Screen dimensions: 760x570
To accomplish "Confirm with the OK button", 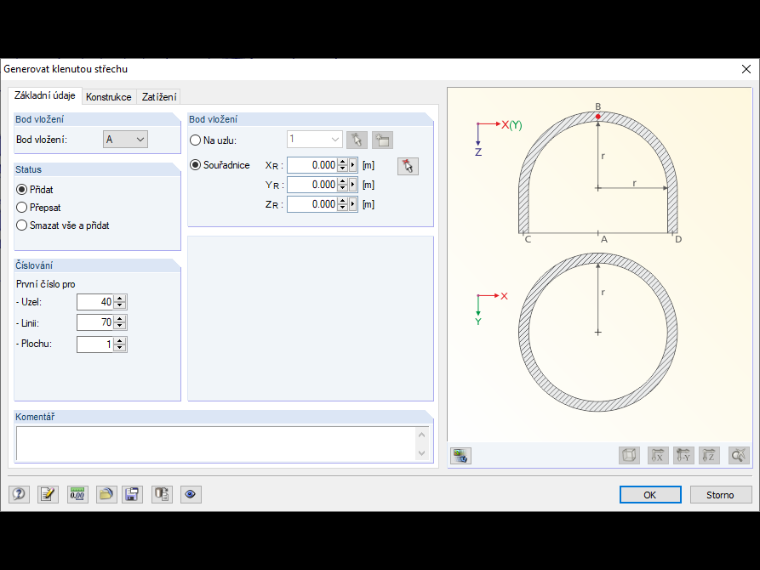I will click(x=650, y=495).
